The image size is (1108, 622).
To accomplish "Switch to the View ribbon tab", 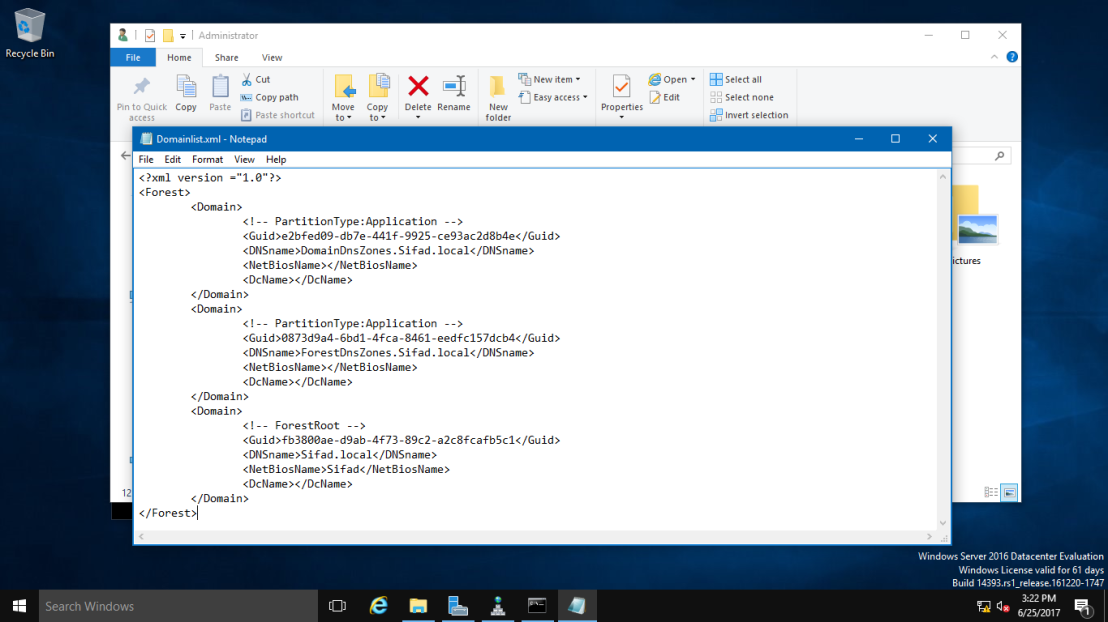I will [x=271, y=58].
